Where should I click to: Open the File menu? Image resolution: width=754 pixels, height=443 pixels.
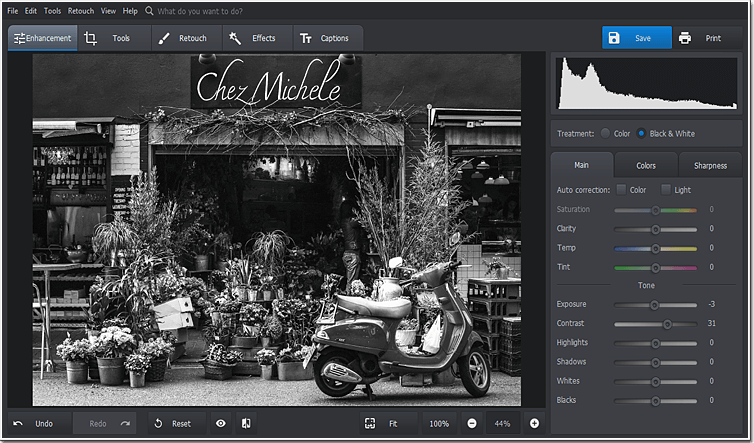tap(13, 11)
